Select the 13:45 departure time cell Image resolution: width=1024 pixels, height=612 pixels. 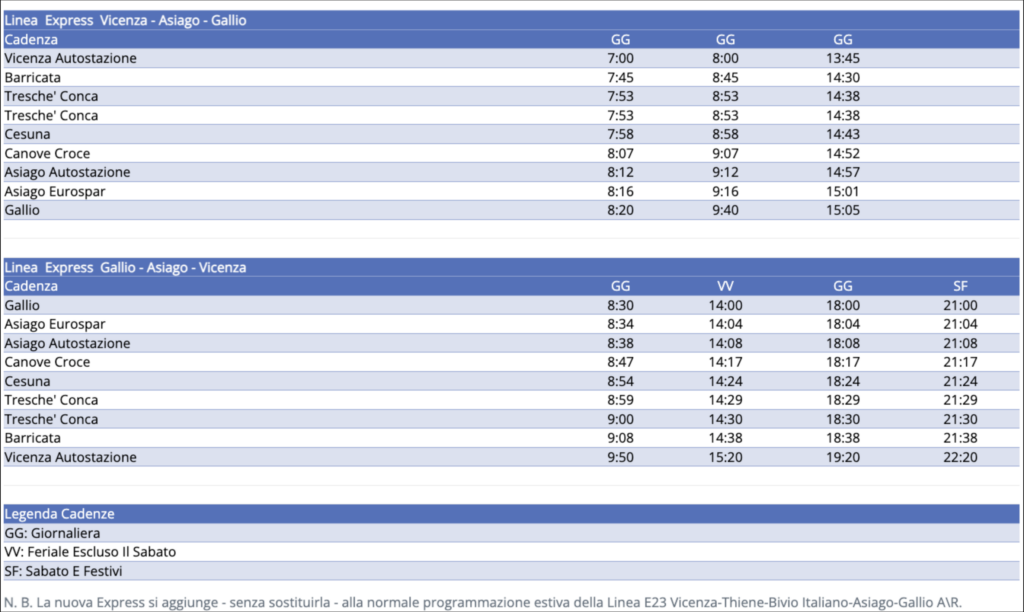point(843,58)
